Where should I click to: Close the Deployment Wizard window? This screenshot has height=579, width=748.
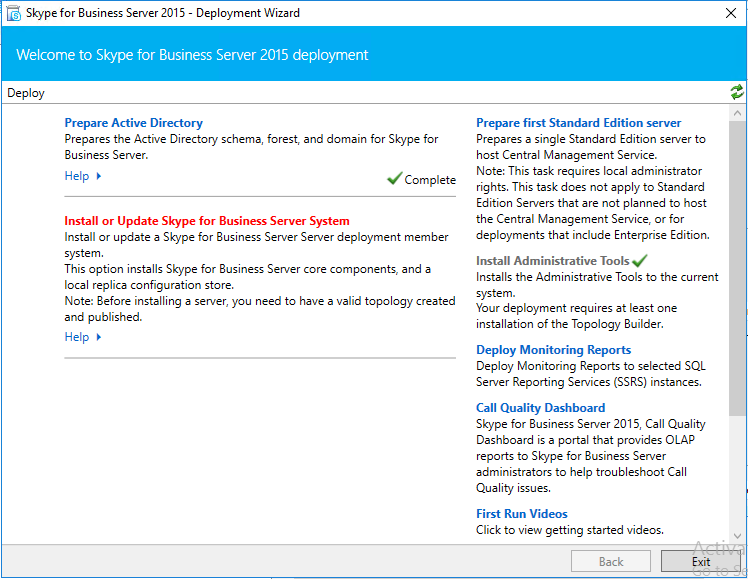coord(731,13)
